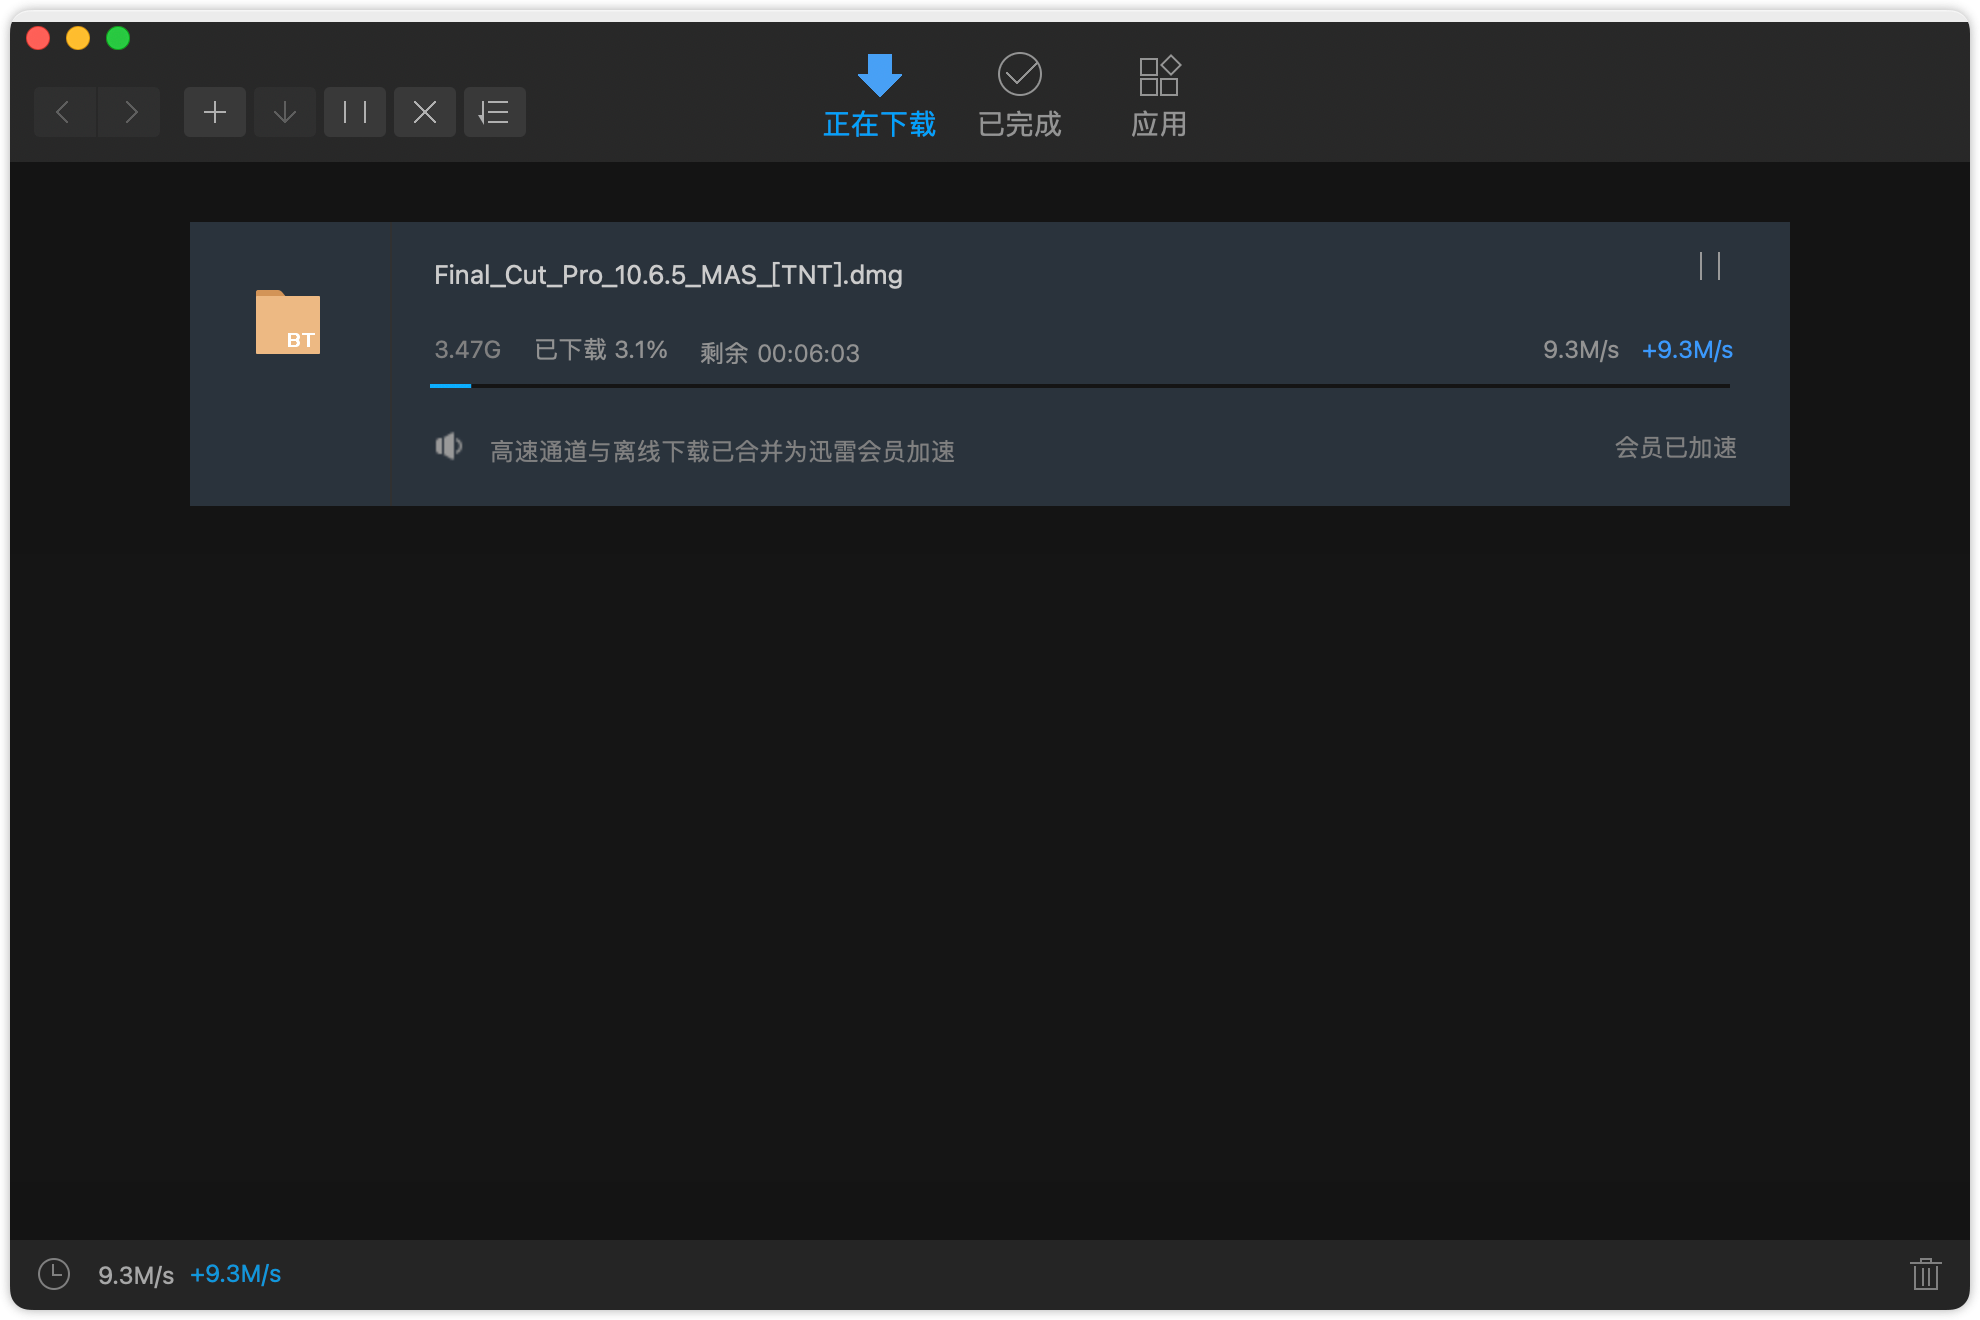Click the download progress bar
This screenshot has width=1980, height=1320.
[1080, 385]
